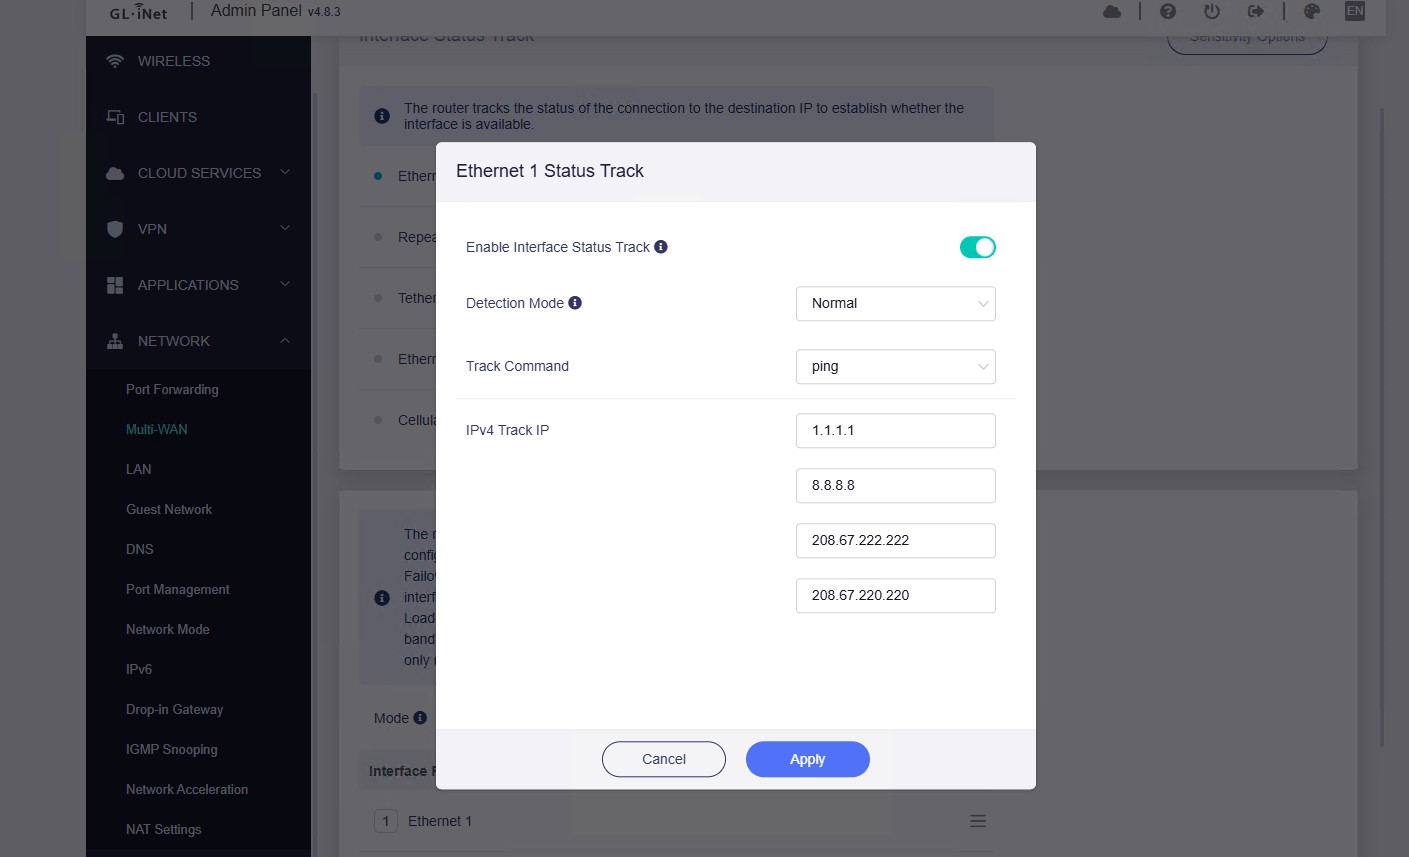The width and height of the screenshot is (1409, 857).
Task: Click the GoodCloud cloud icon in header
Action: click(1112, 12)
